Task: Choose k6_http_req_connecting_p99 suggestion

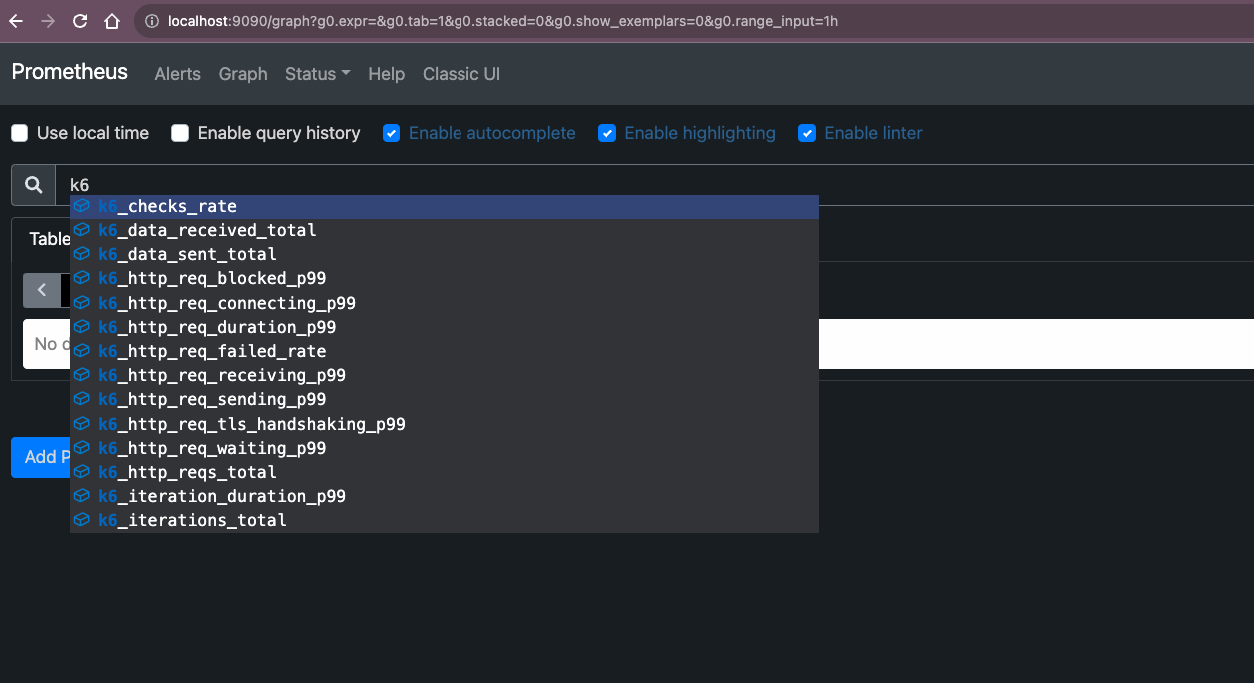Action: click(444, 303)
